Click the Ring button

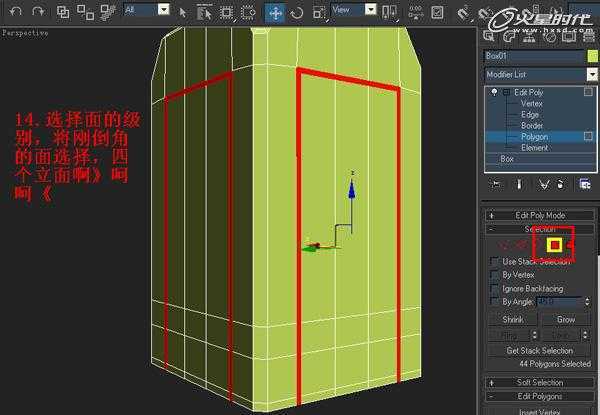(x=509, y=335)
